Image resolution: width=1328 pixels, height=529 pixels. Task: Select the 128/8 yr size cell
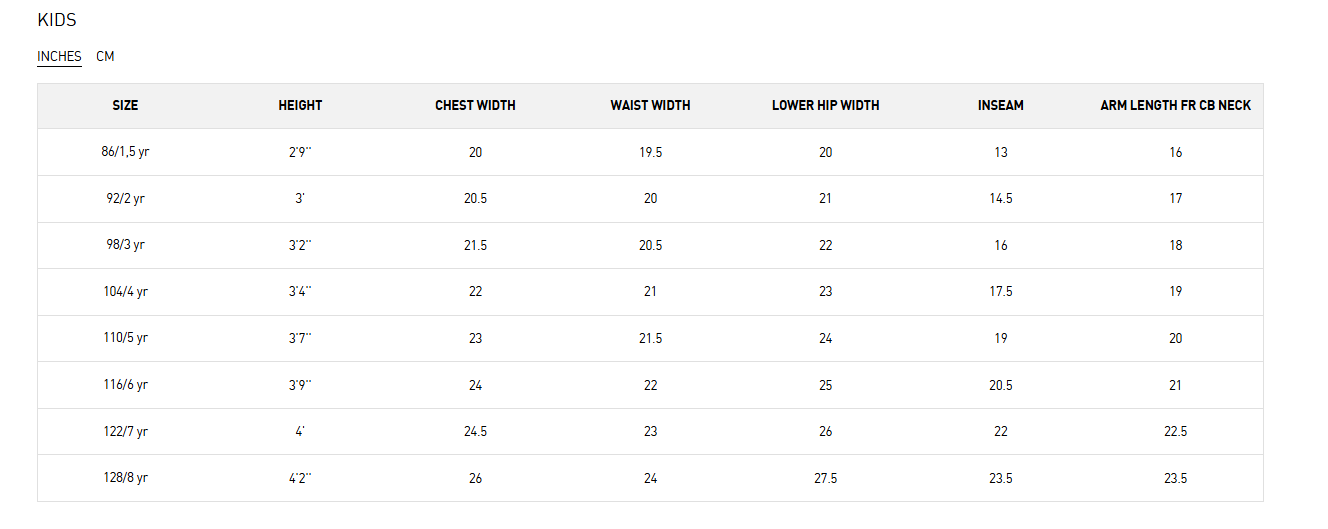[125, 478]
